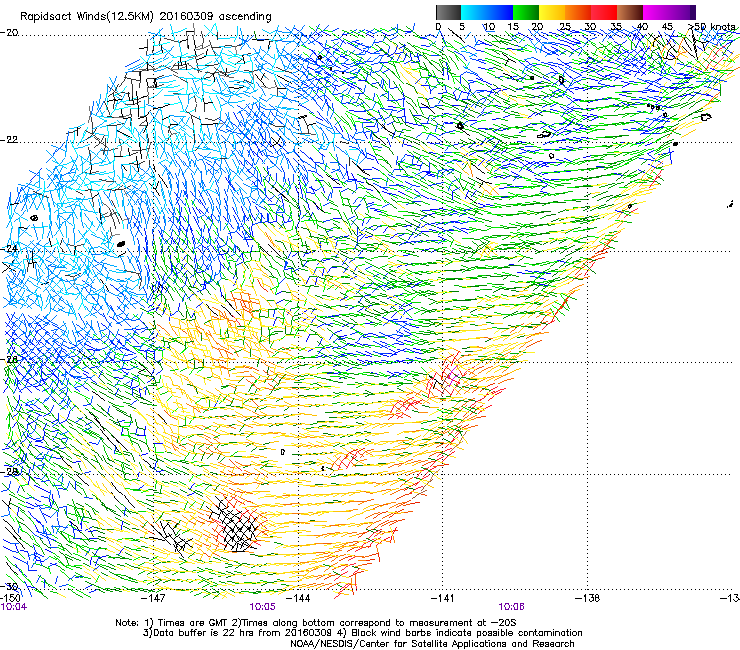Click the magenta wind barb cluster near -141
Screen dimensions: 740x650
pos(452,376)
